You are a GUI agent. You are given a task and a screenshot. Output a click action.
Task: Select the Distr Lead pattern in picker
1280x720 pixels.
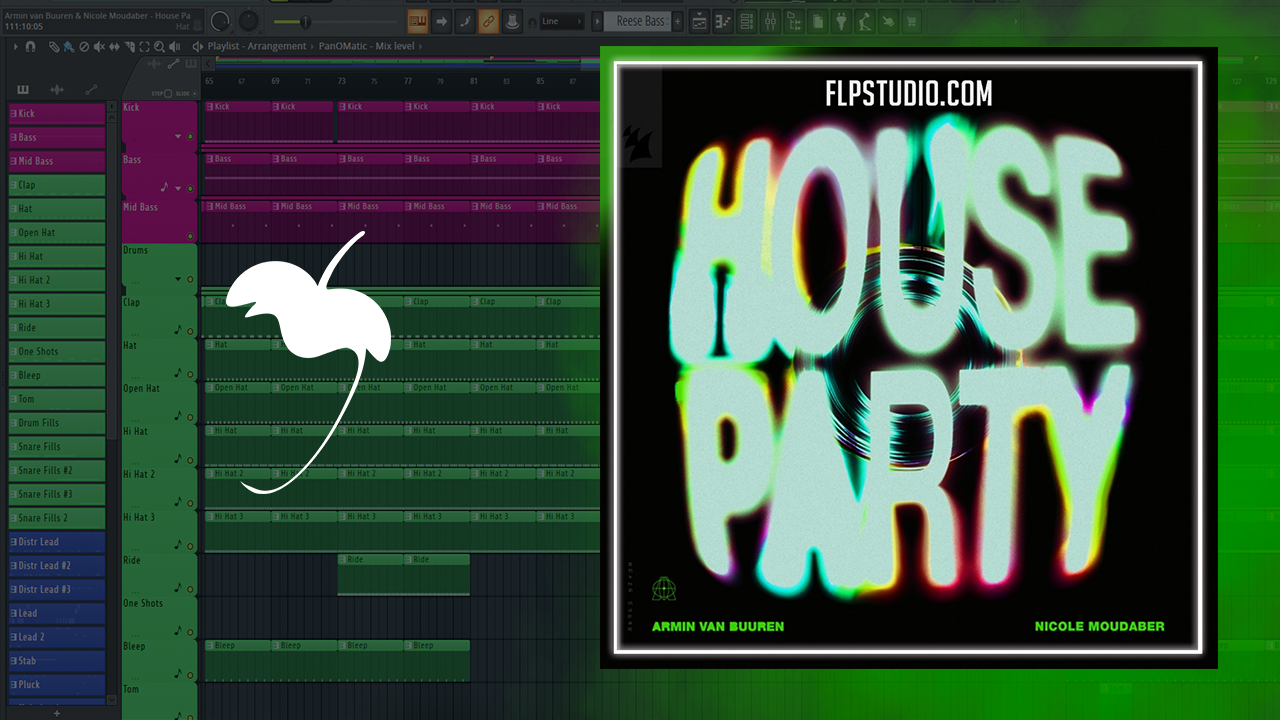(x=57, y=542)
